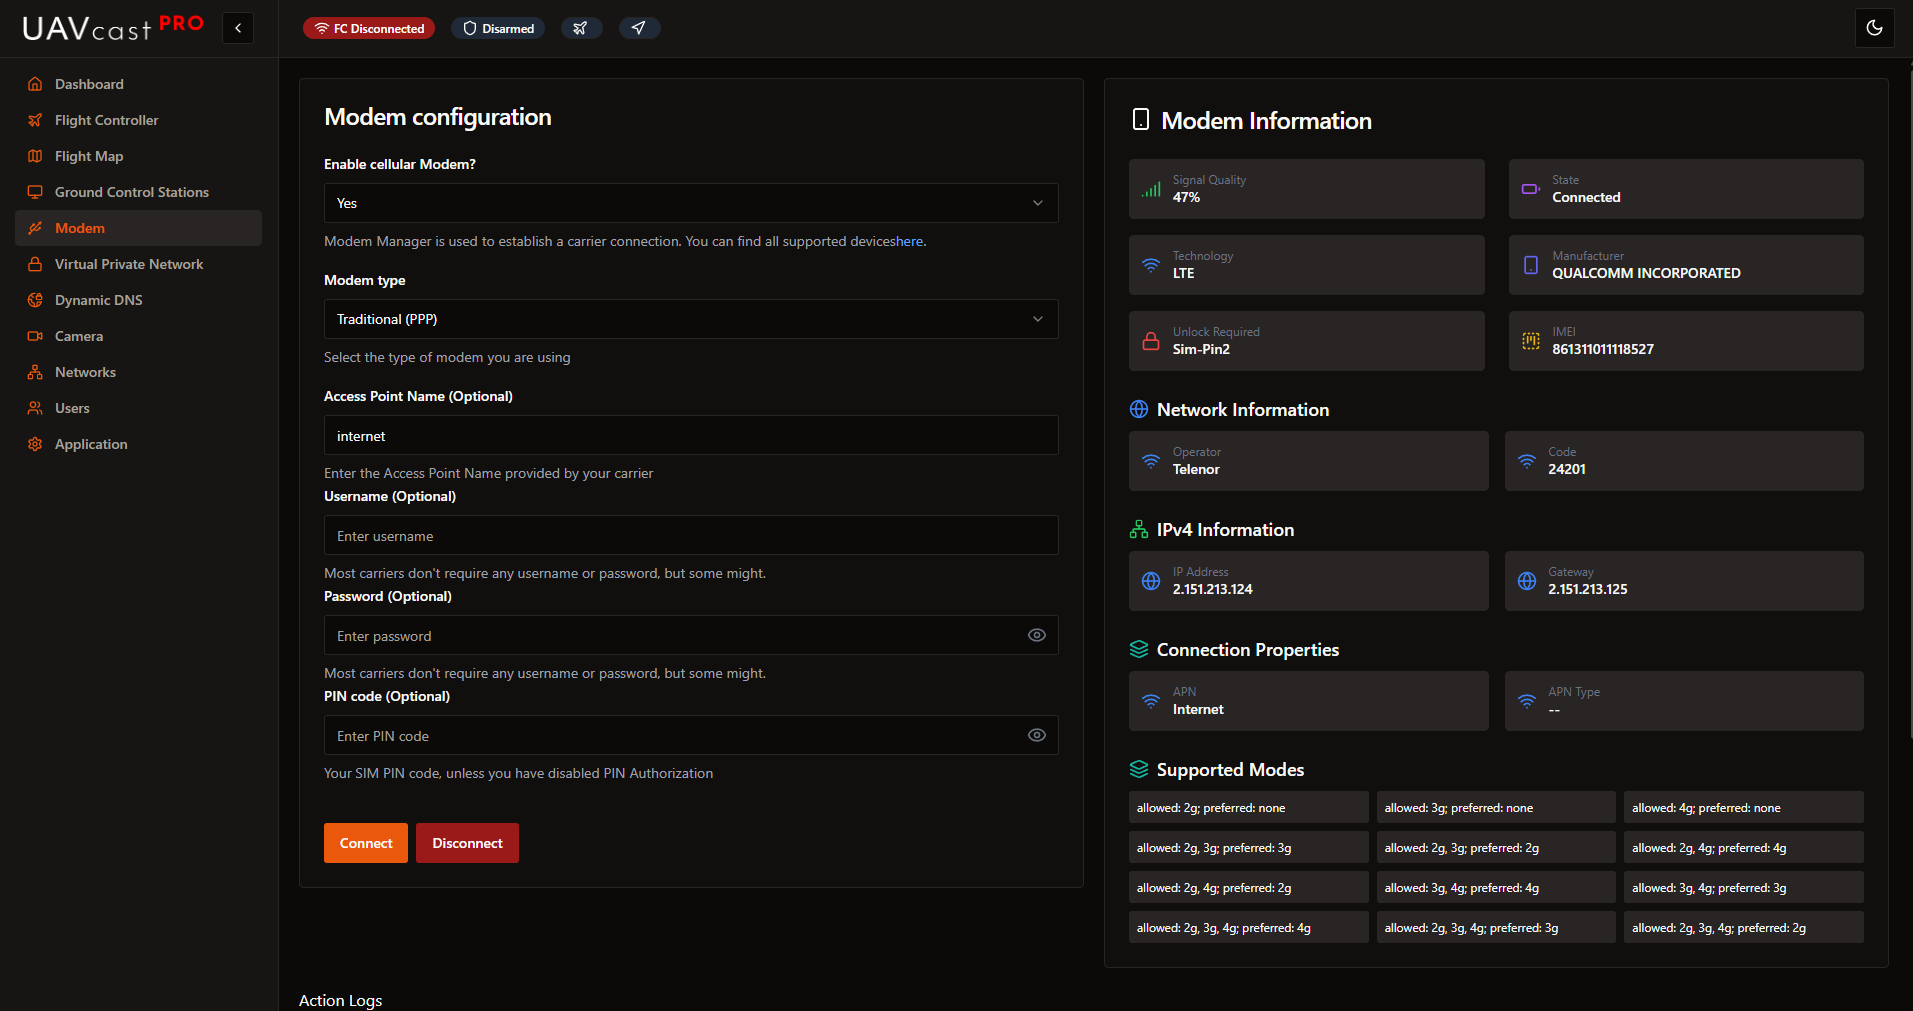
Task: Show password with eye icon
Action: [1036, 635]
